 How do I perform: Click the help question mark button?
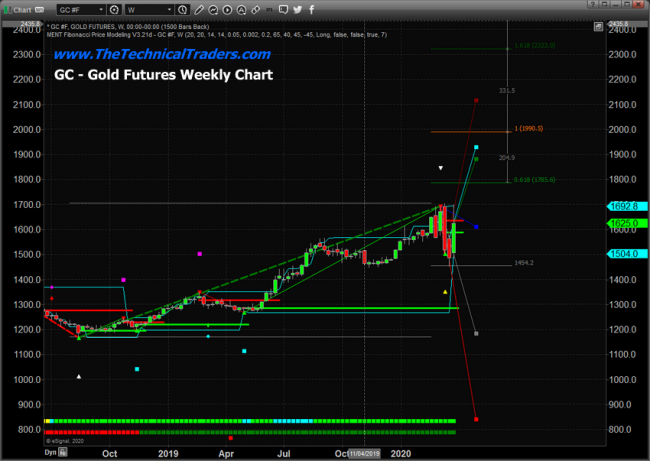coord(593,4)
